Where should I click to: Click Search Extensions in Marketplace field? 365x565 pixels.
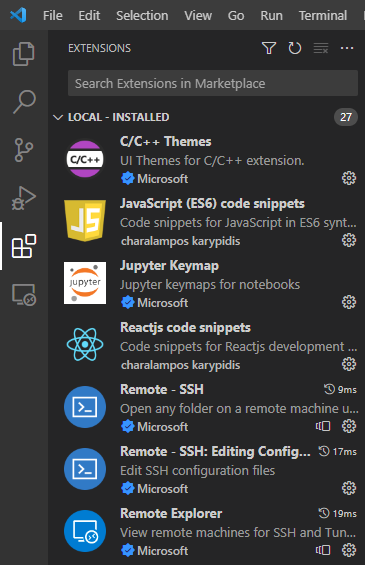pyautogui.click(x=213, y=83)
